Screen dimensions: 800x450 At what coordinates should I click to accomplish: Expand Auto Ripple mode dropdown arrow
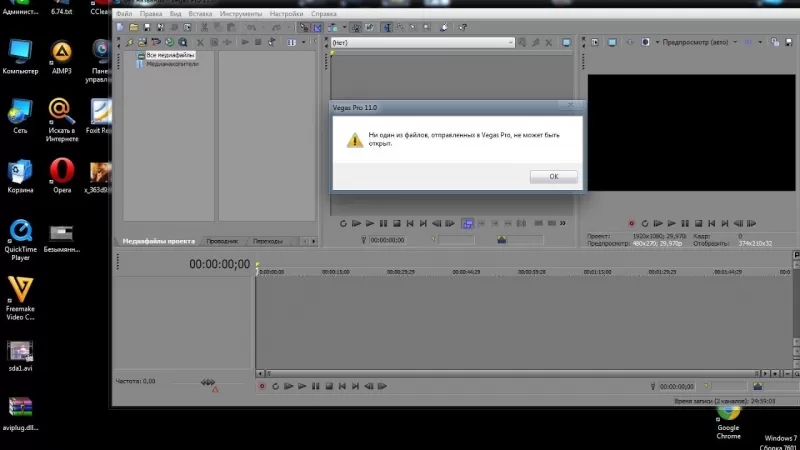344,27
